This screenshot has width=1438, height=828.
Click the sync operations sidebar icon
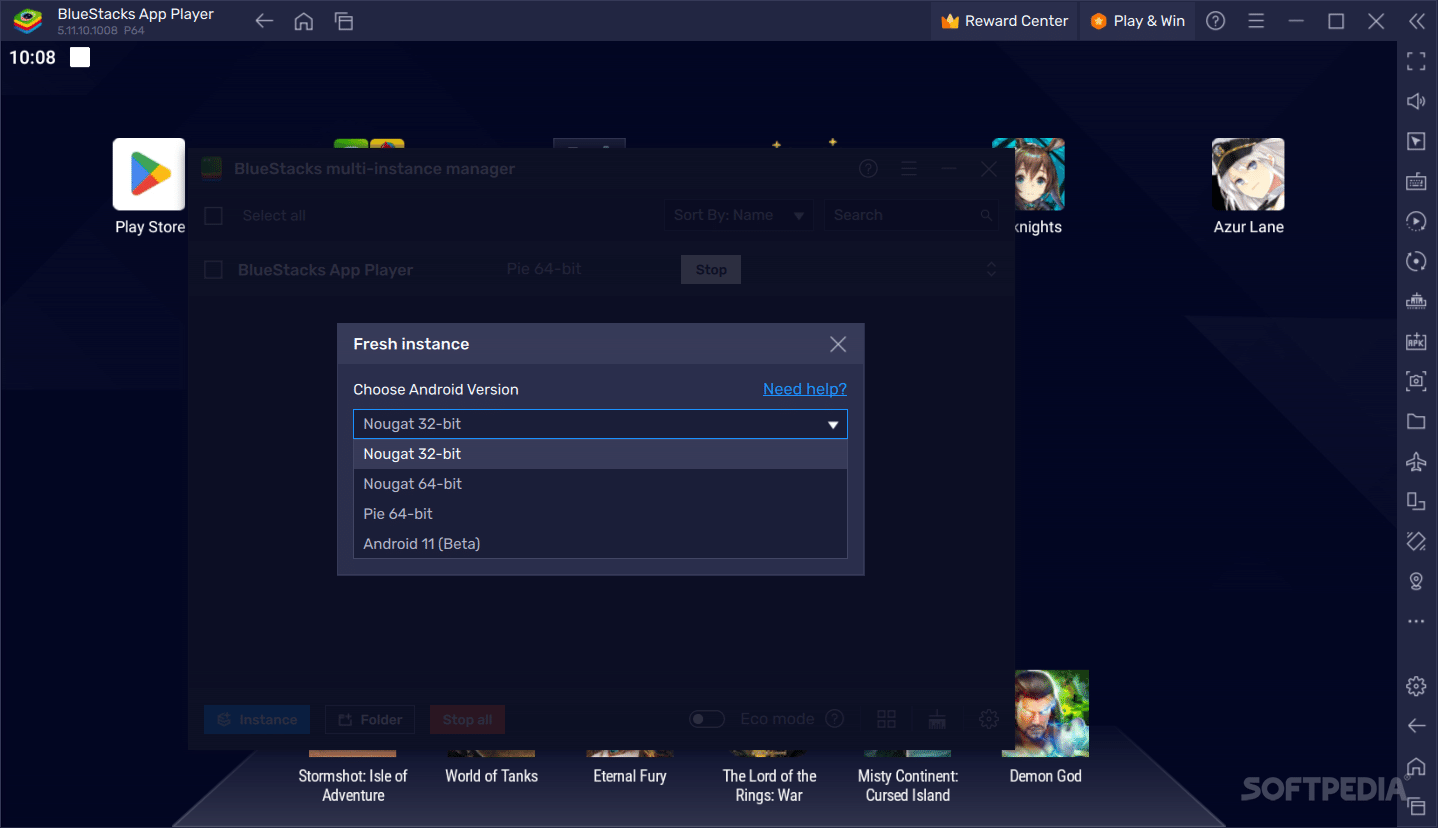(x=1416, y=261)
